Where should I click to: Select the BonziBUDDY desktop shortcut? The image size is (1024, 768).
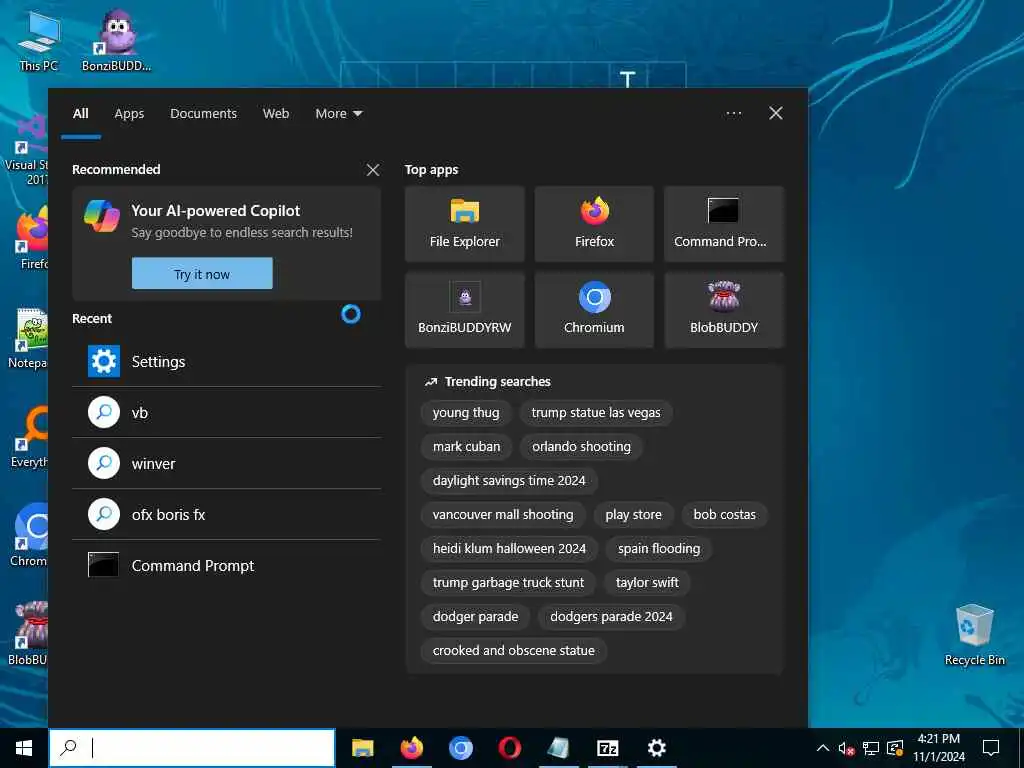(116, 40)
